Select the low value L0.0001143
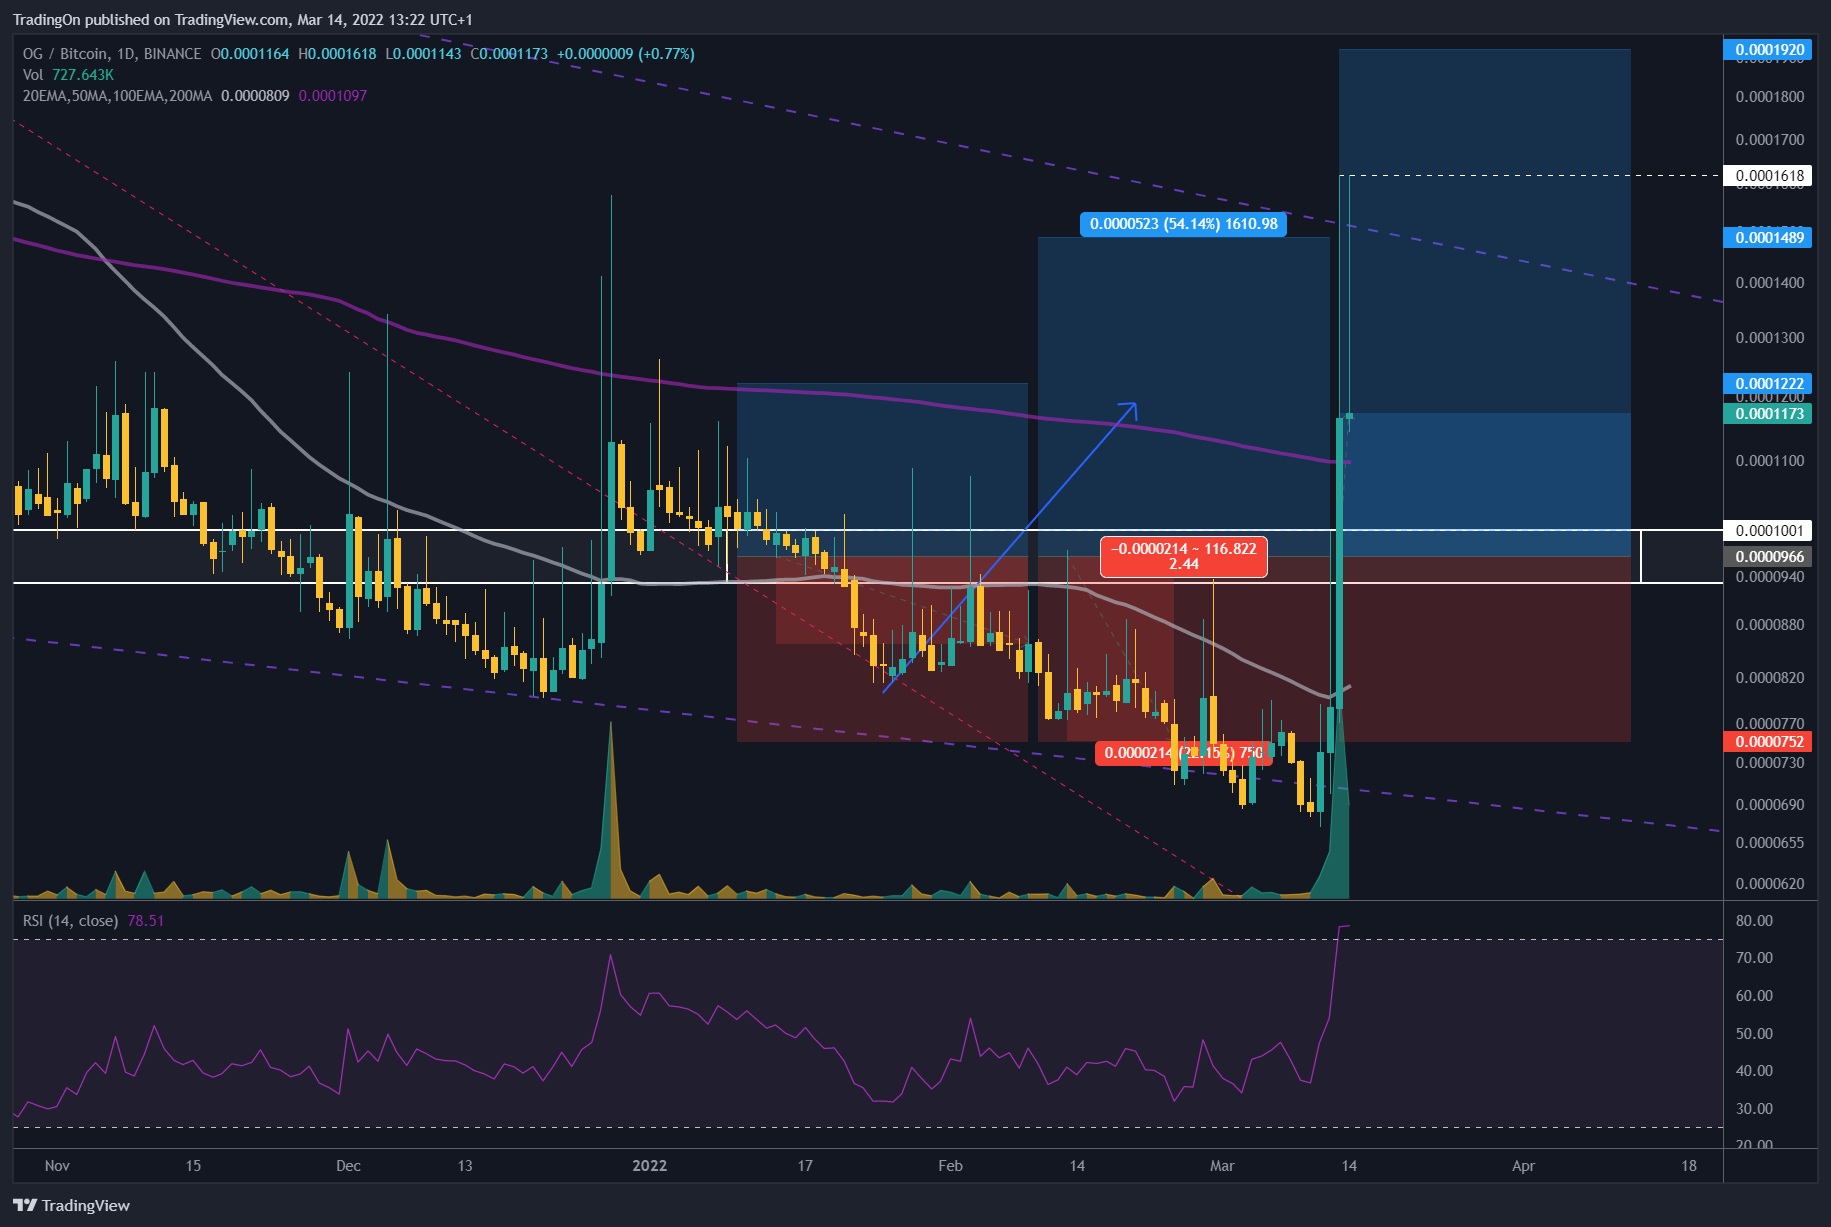 pos(423,54)
